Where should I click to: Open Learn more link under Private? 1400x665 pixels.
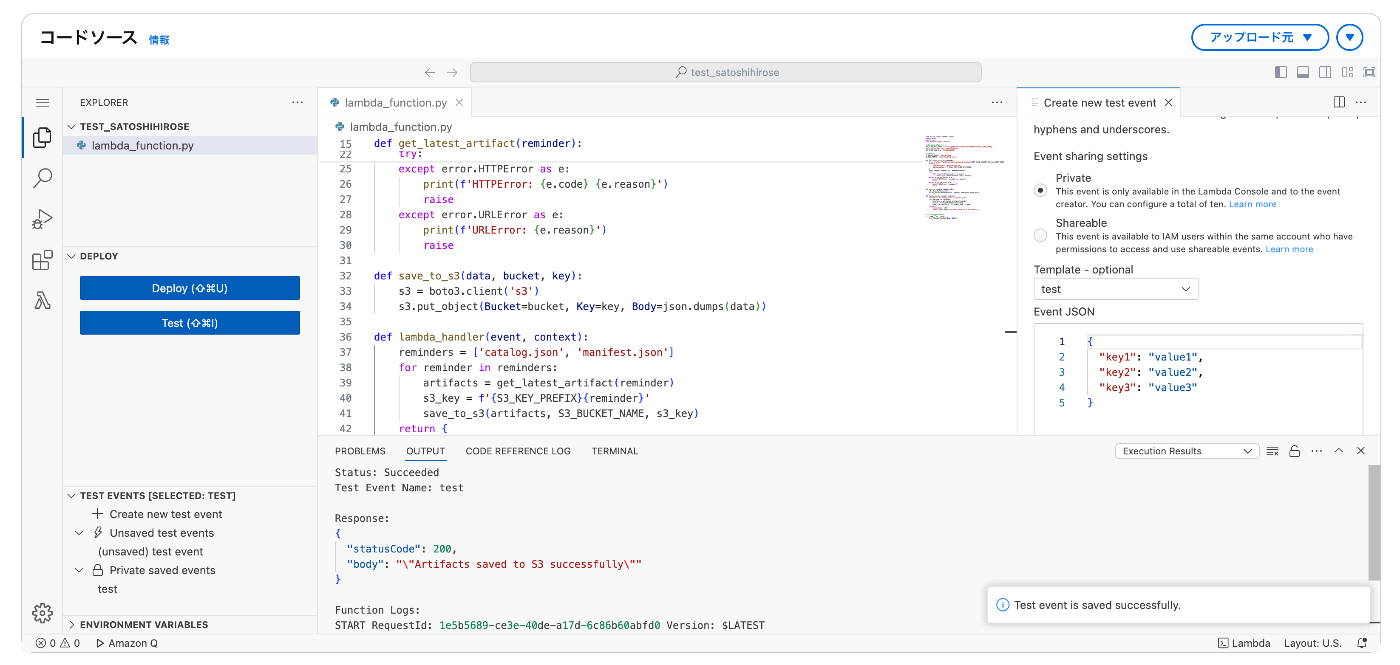click(1253, 204)
